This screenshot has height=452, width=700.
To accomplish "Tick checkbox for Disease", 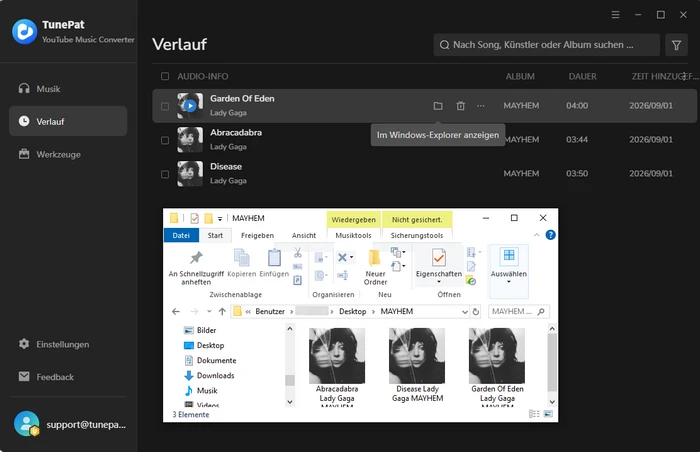I will click(x=165, y=174).
